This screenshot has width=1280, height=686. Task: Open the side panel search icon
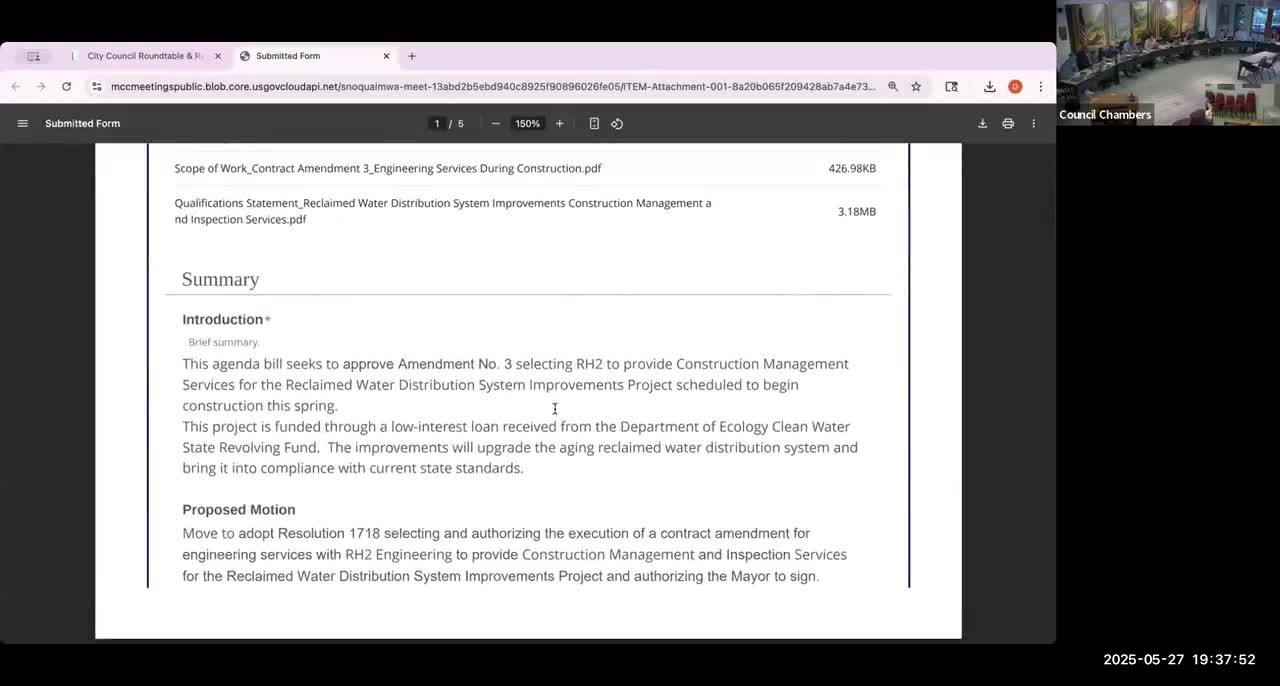coord(952,87)
